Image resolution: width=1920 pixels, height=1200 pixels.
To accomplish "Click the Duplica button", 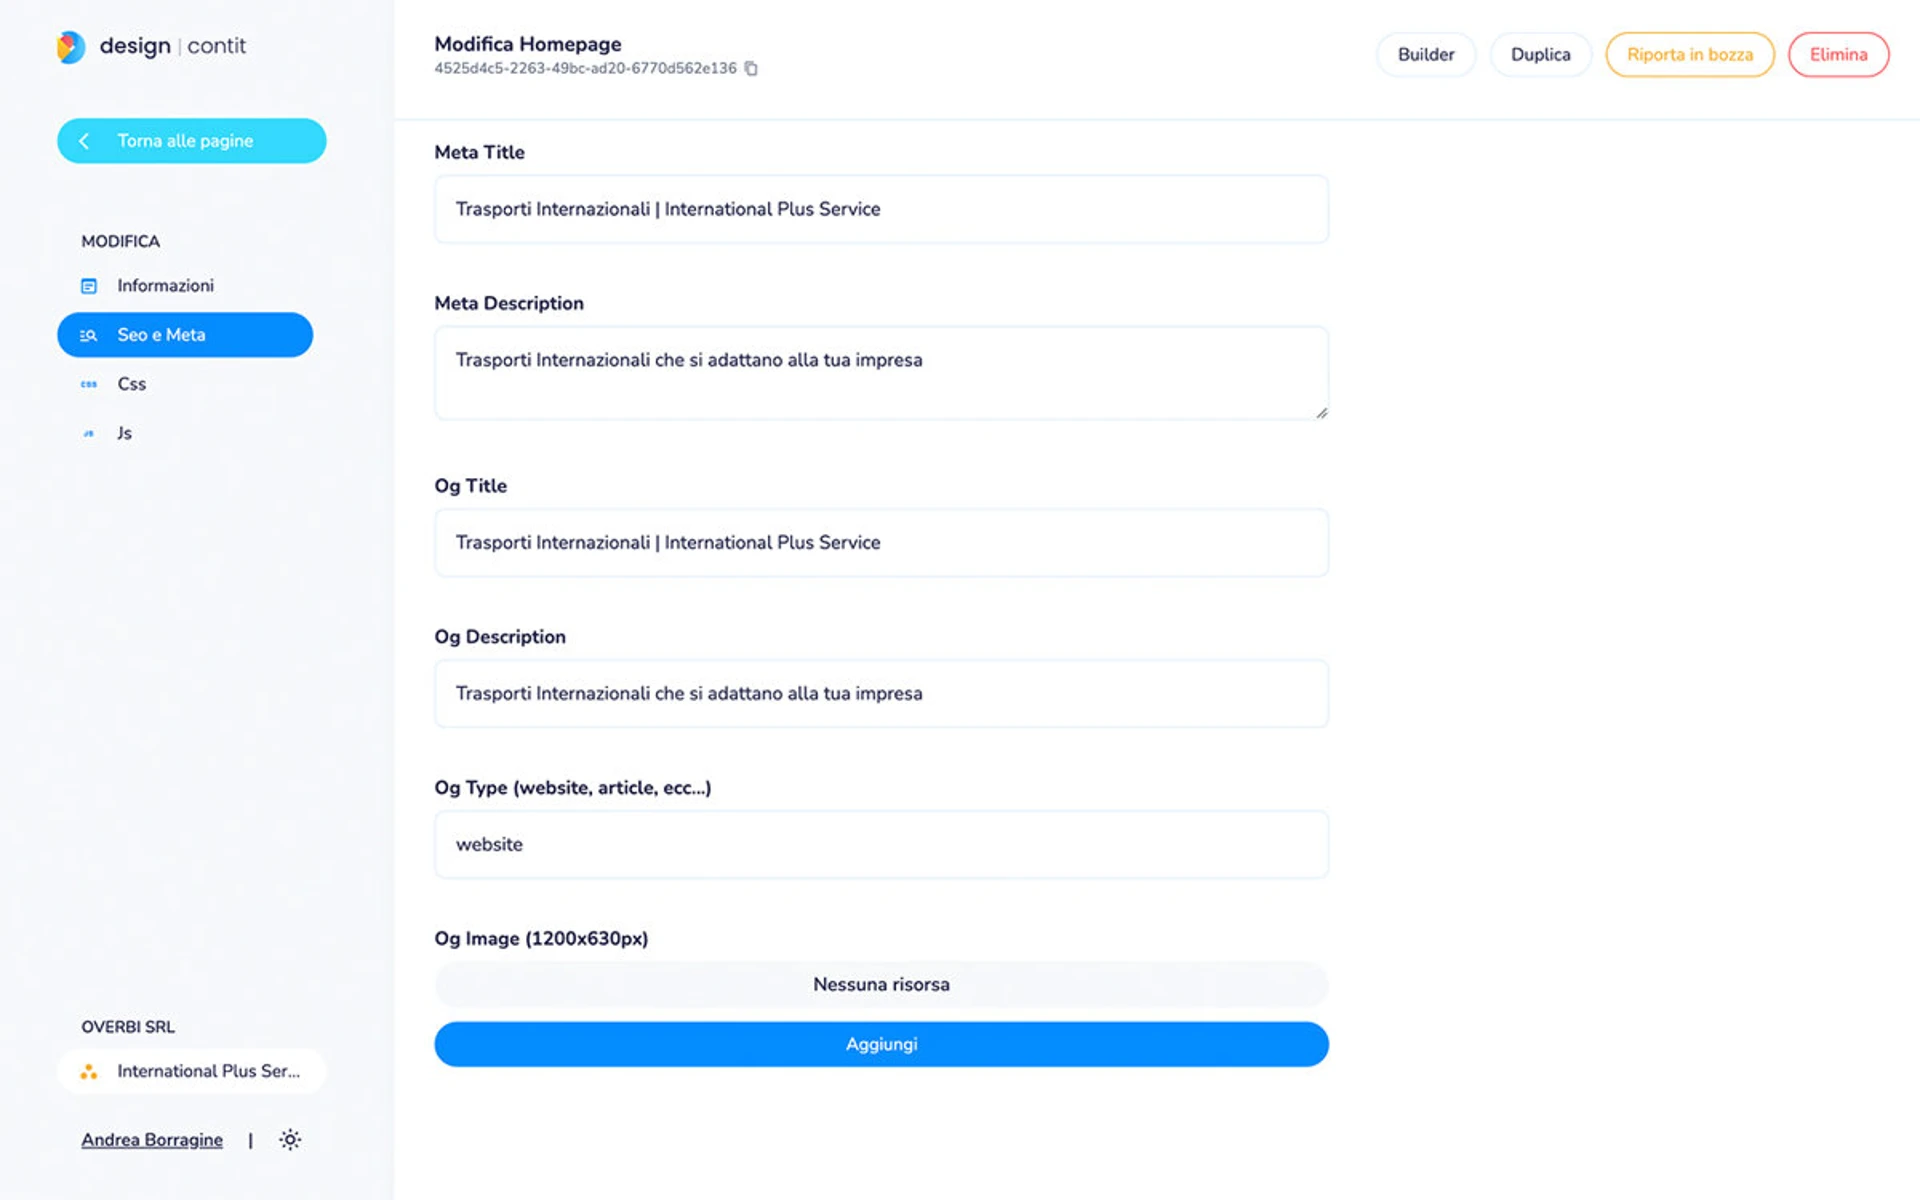I will tap(1540, 55).
